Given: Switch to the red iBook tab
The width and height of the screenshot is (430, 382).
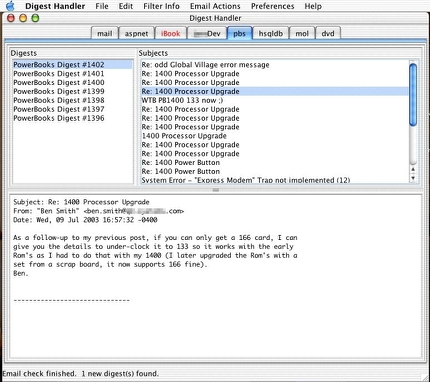Looking at the screenshot, I should (170, 33).
